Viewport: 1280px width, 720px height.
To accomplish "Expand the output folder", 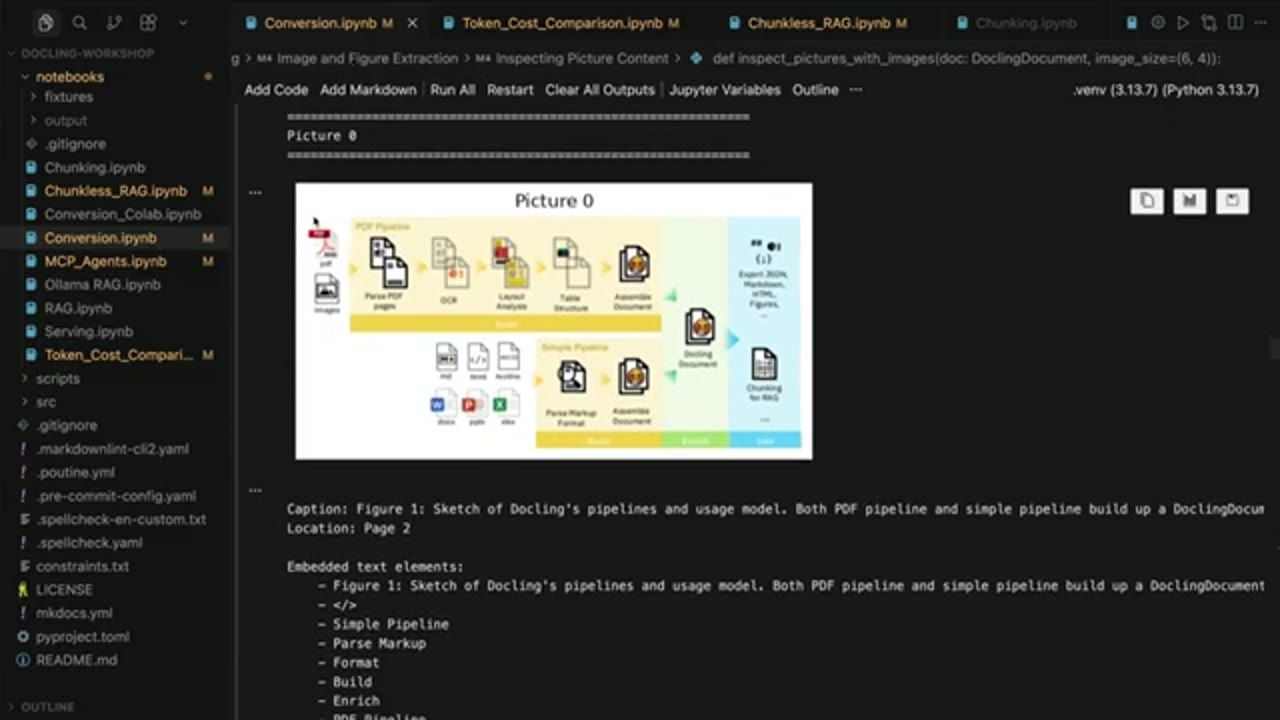I will 65,120.
